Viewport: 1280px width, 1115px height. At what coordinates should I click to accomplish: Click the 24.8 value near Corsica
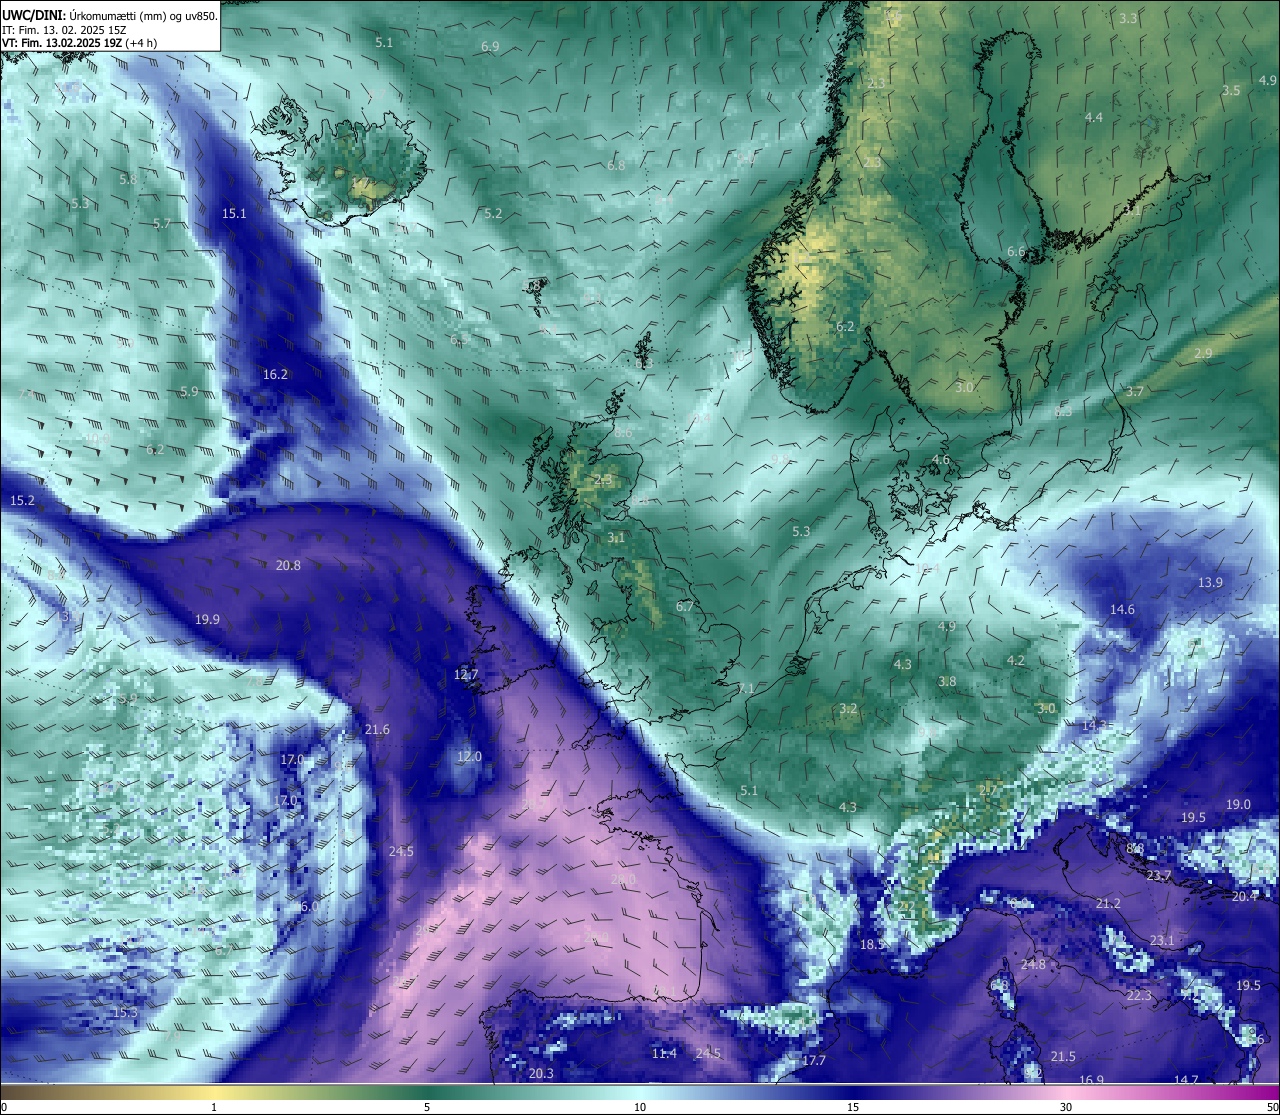click(1033, 964)
